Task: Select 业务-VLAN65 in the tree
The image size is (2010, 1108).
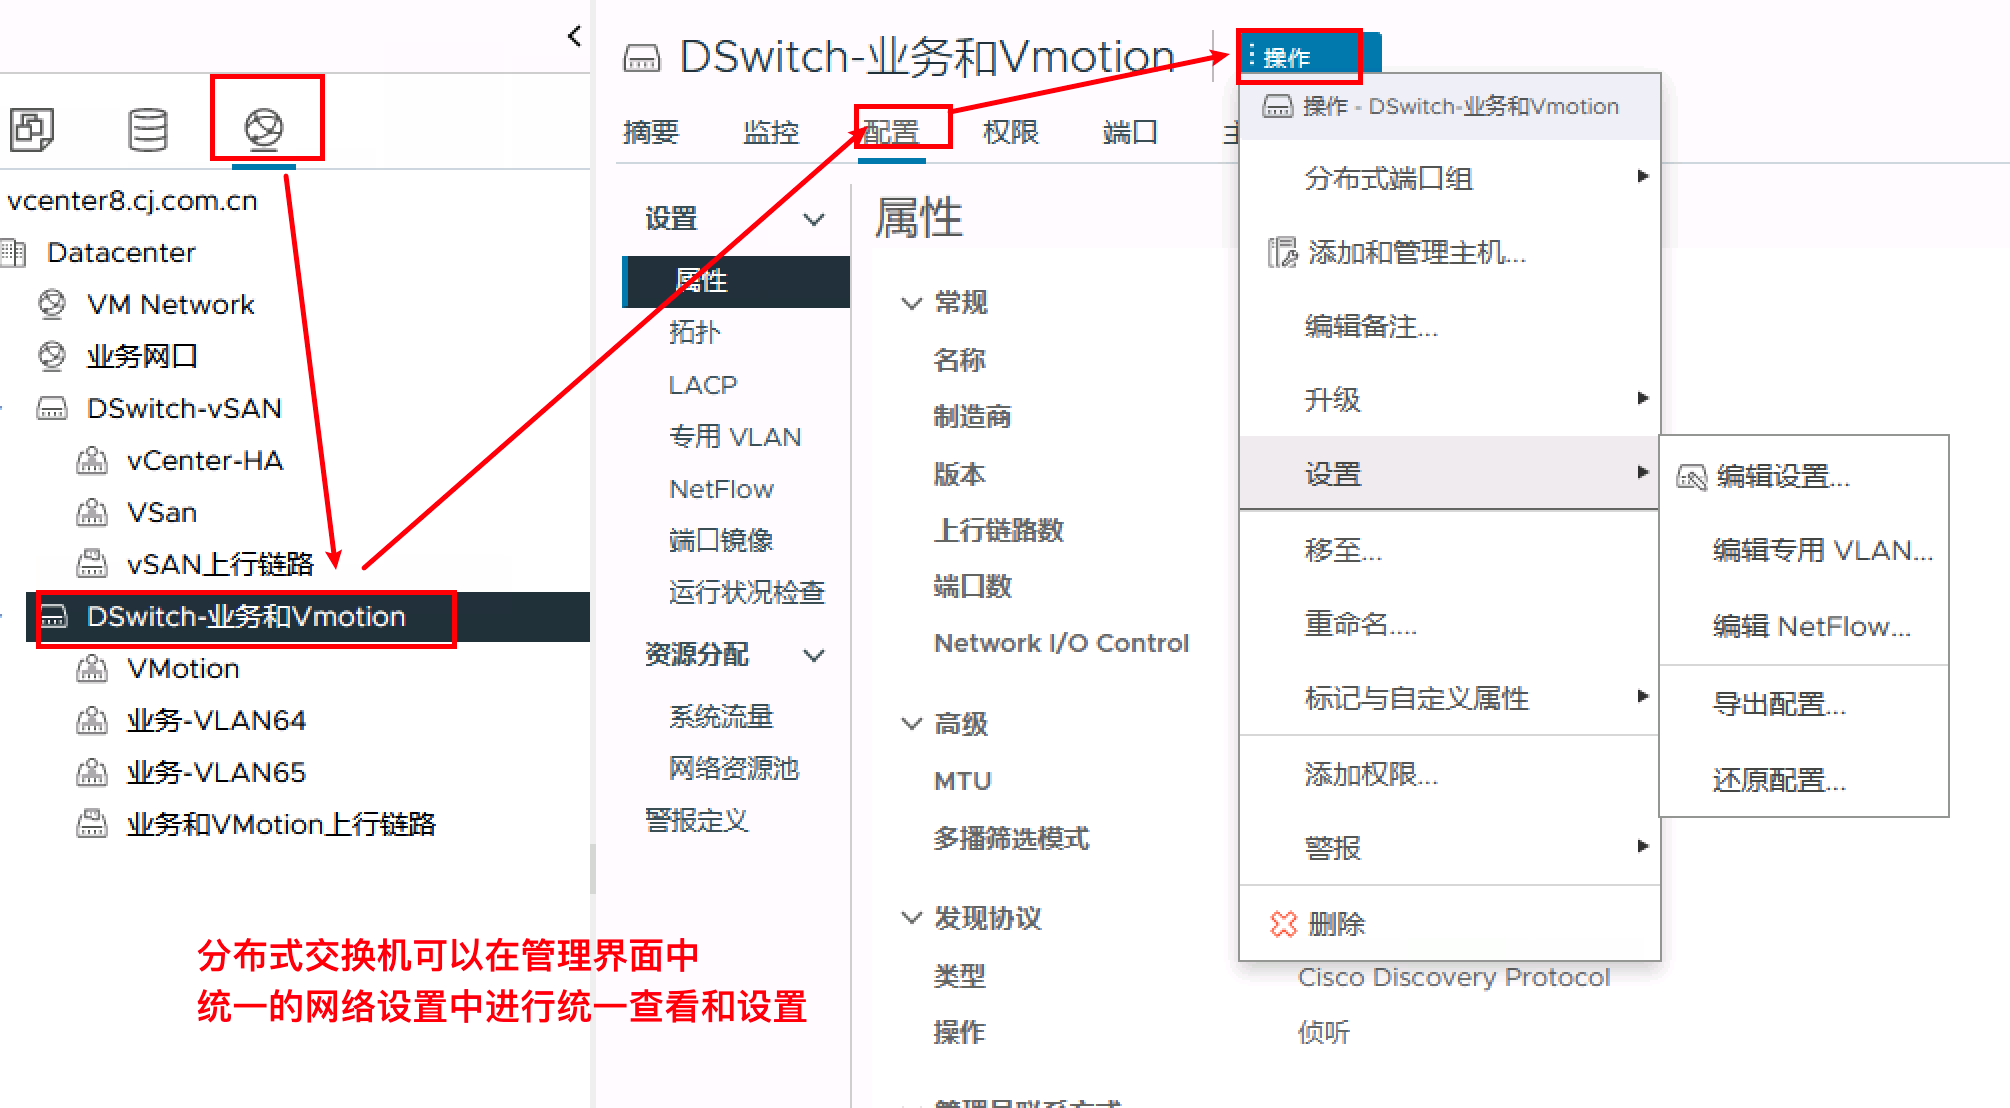Action: coord(216,772)
